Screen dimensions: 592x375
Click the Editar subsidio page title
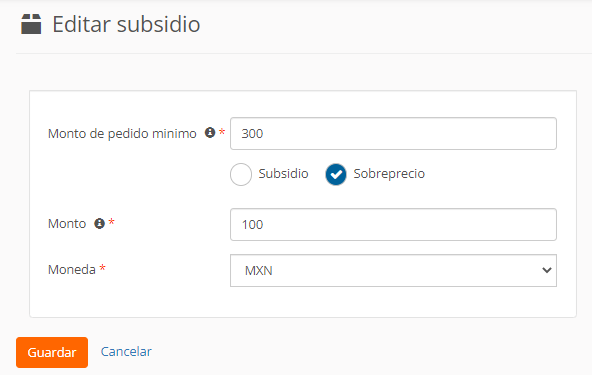click(126, 24)
